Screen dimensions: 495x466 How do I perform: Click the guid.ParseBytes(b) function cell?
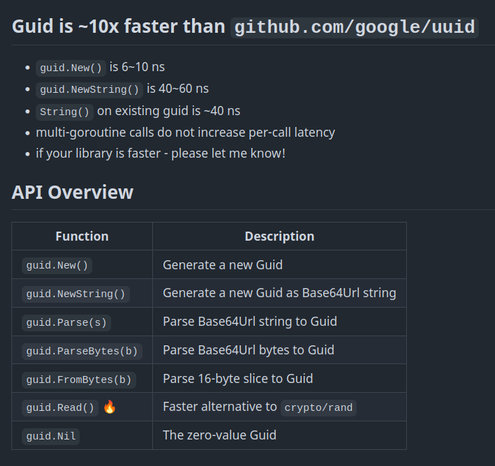point(82,351)
